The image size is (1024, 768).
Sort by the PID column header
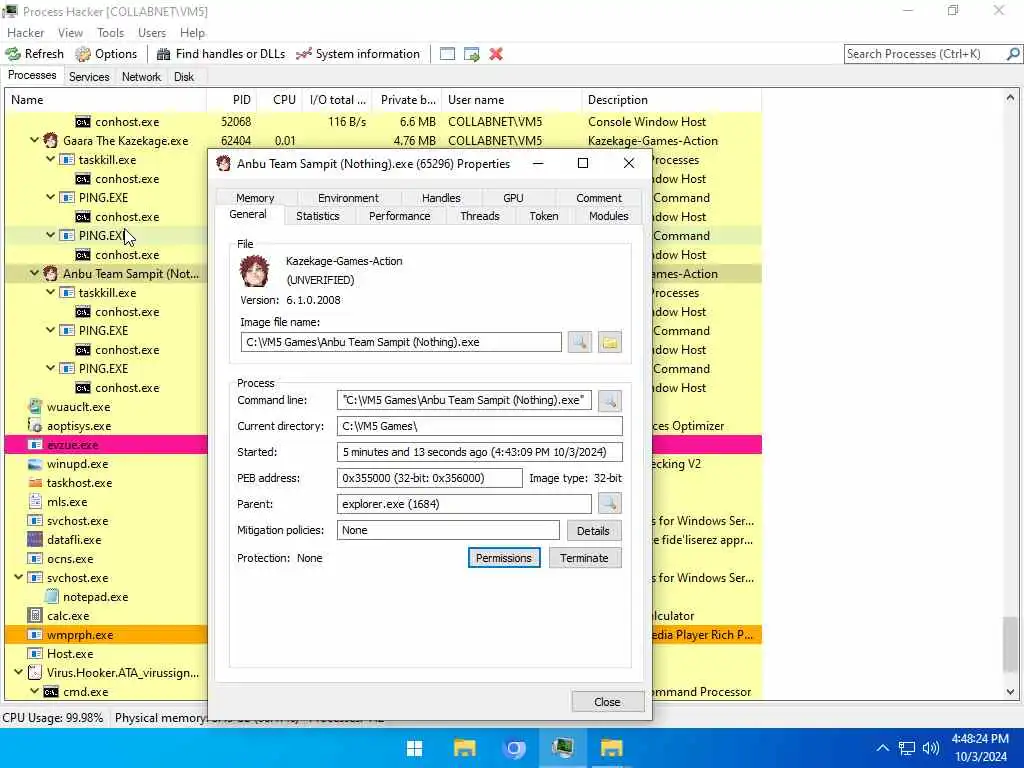[232, 100]
